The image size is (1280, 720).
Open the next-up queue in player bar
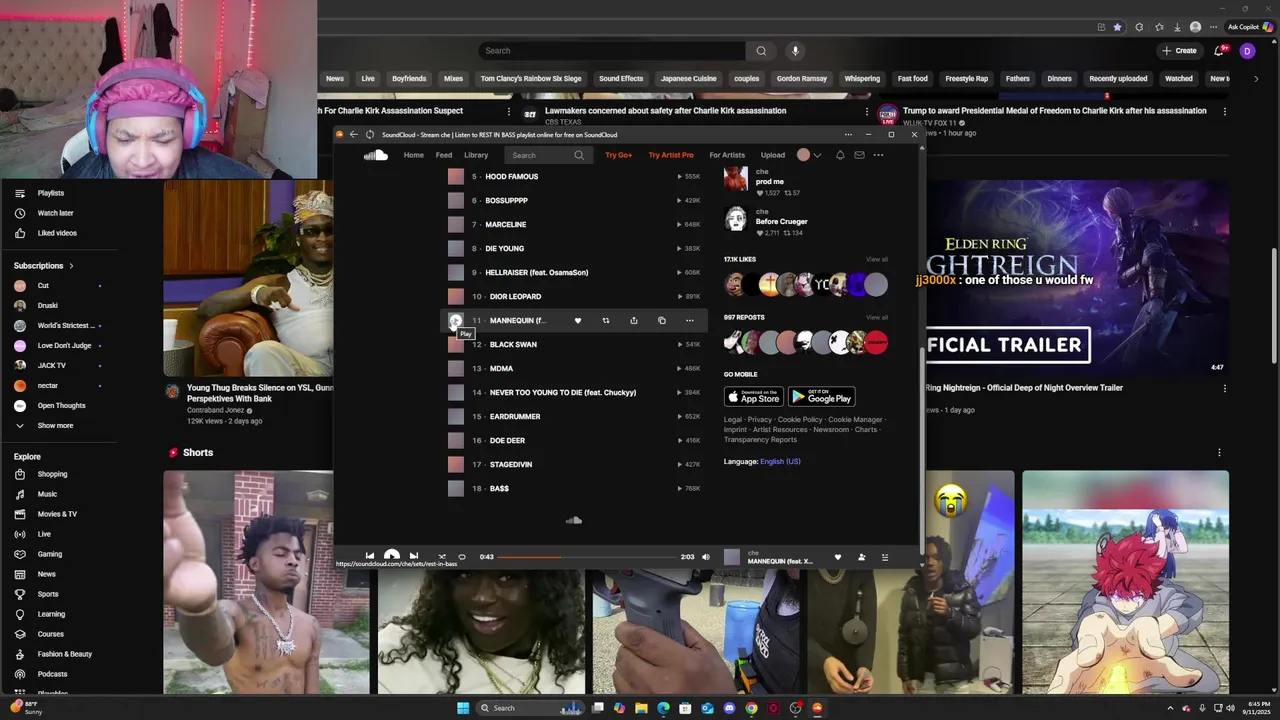click(x=885, y=557)
